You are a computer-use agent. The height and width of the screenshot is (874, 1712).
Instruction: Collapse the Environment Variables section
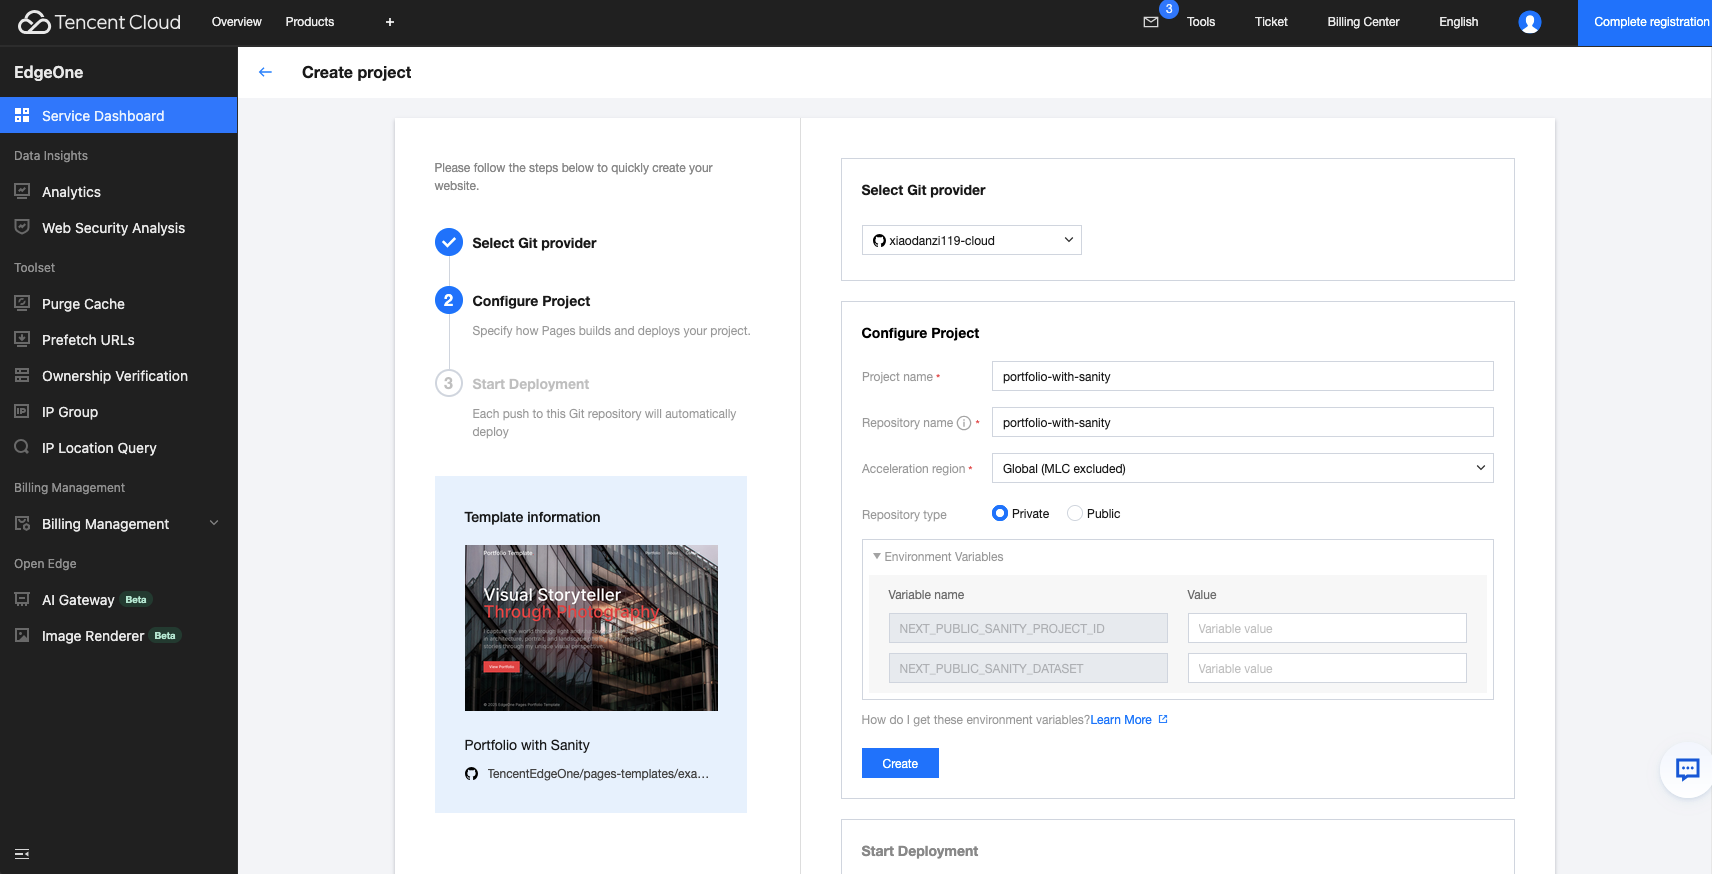pos(877,557)
